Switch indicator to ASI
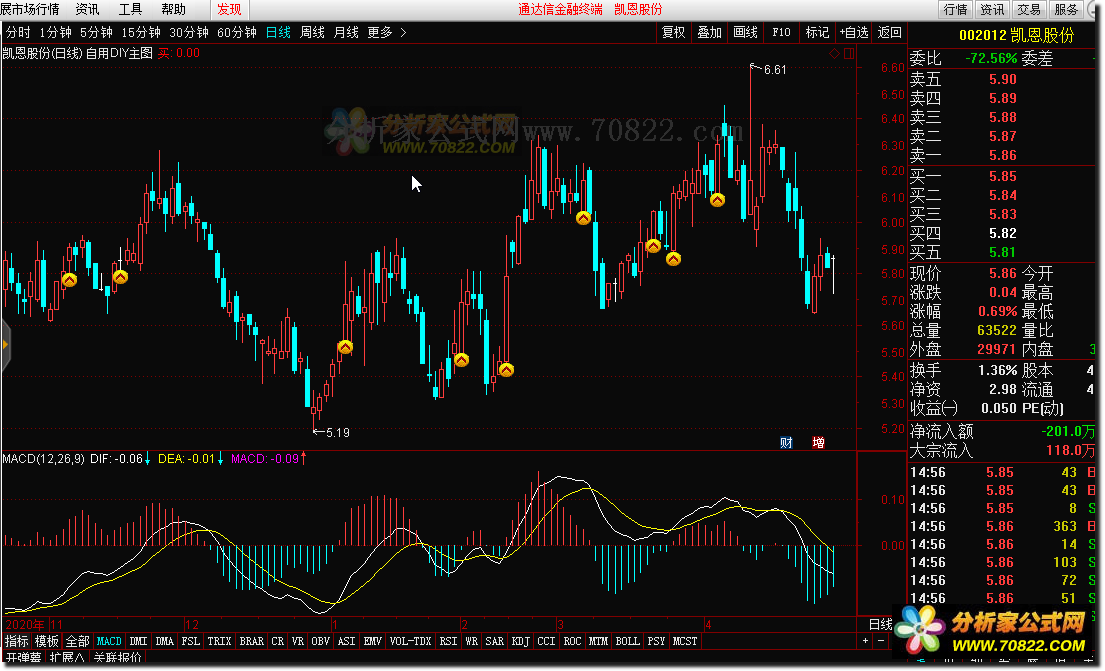The image size is (1105, 671). click(x=347, y=641)
